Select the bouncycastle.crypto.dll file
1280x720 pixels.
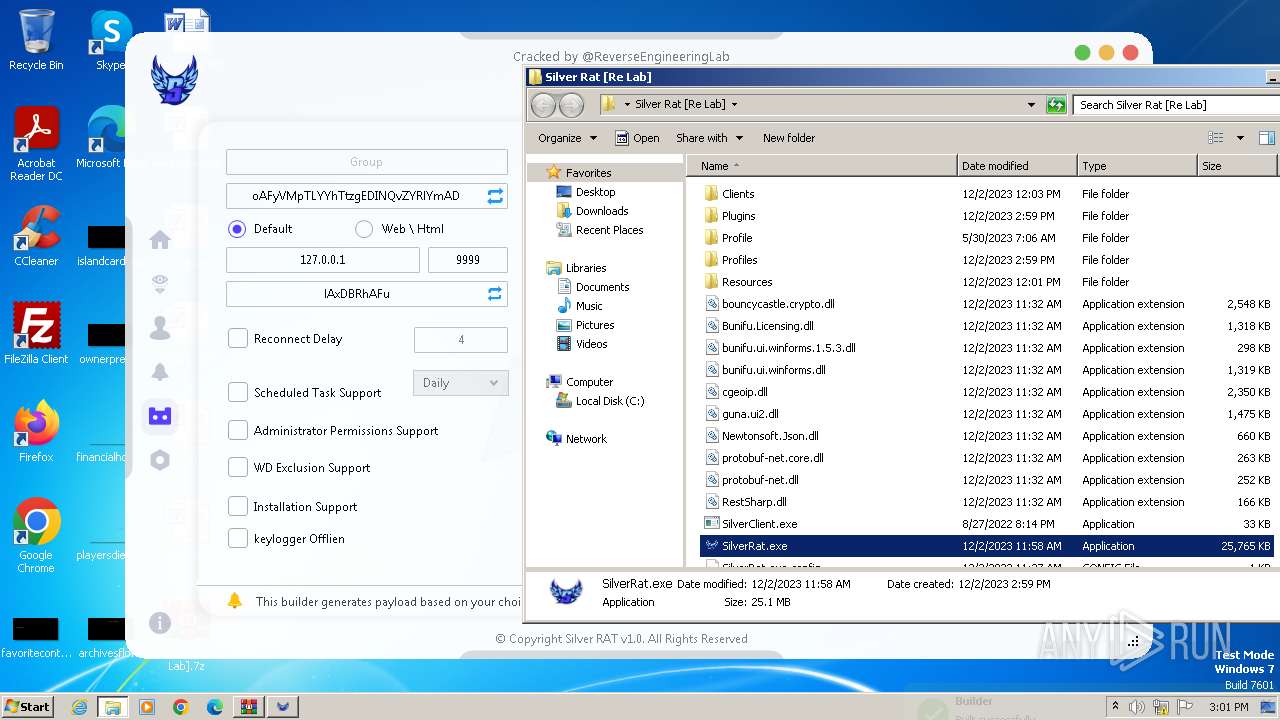[x=778, y=304]
